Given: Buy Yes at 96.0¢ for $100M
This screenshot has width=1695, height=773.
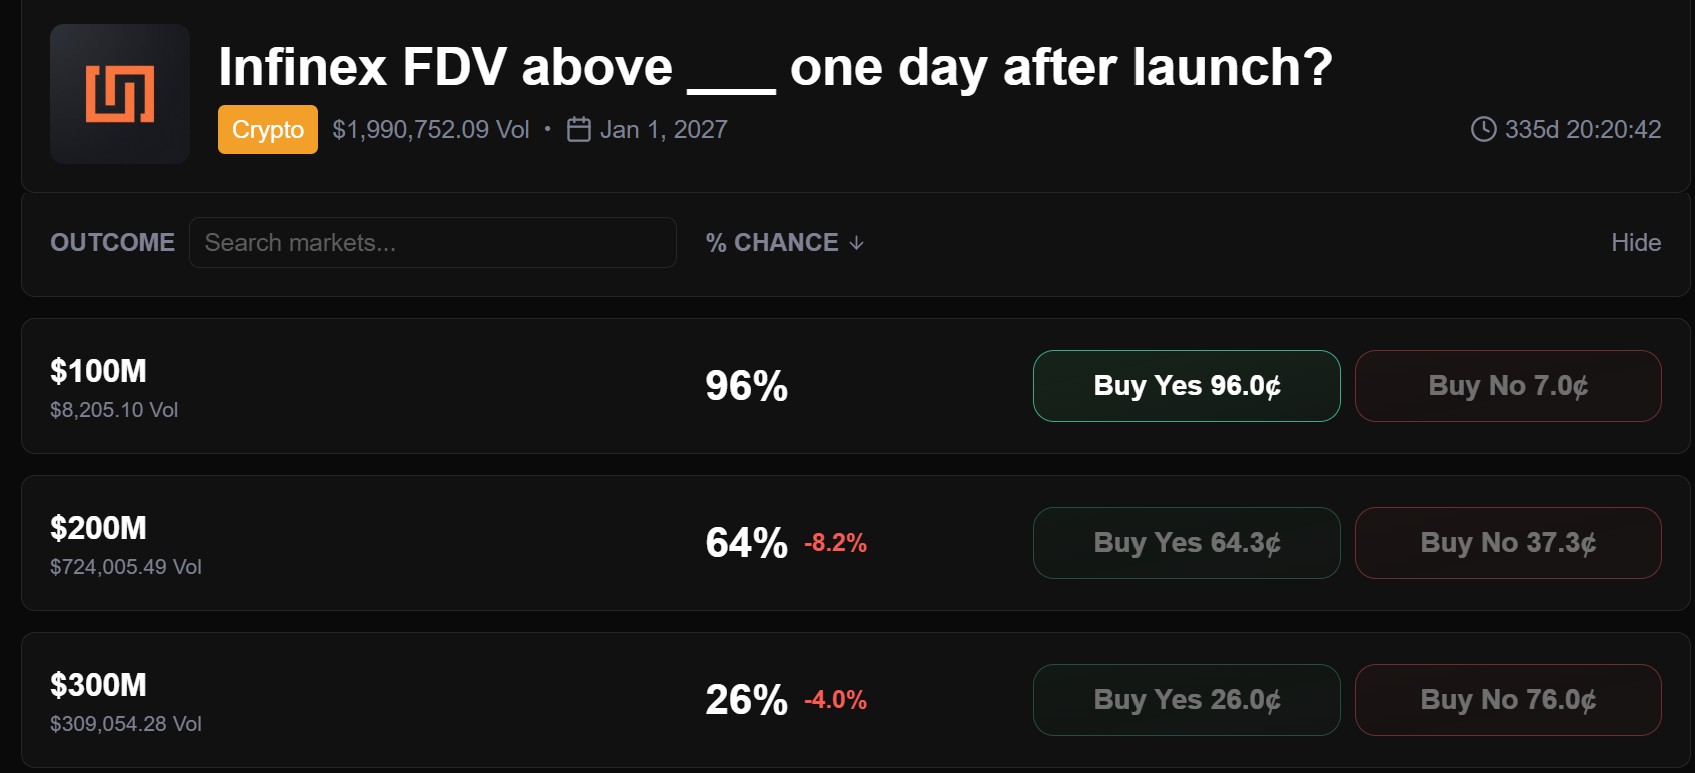Looking at the screenshot, I should coord(1186,386).
